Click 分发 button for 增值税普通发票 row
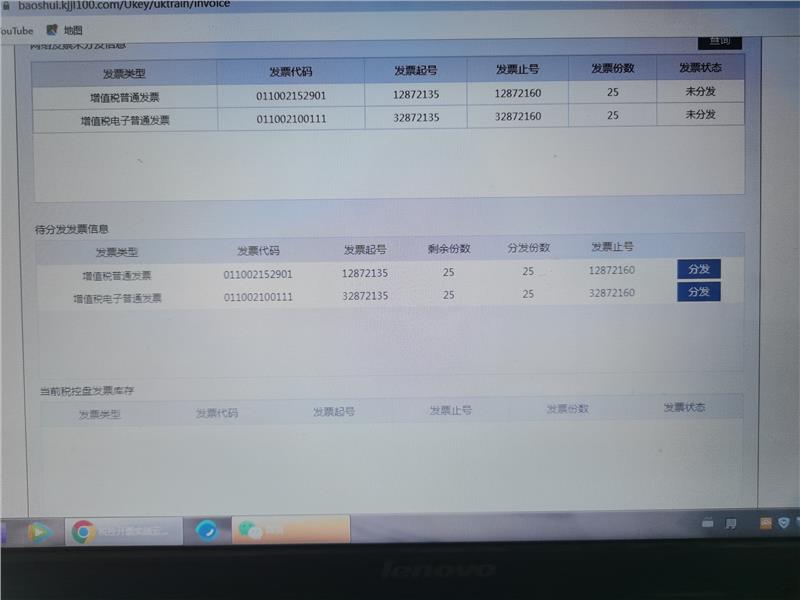 [x=698, y=269]
